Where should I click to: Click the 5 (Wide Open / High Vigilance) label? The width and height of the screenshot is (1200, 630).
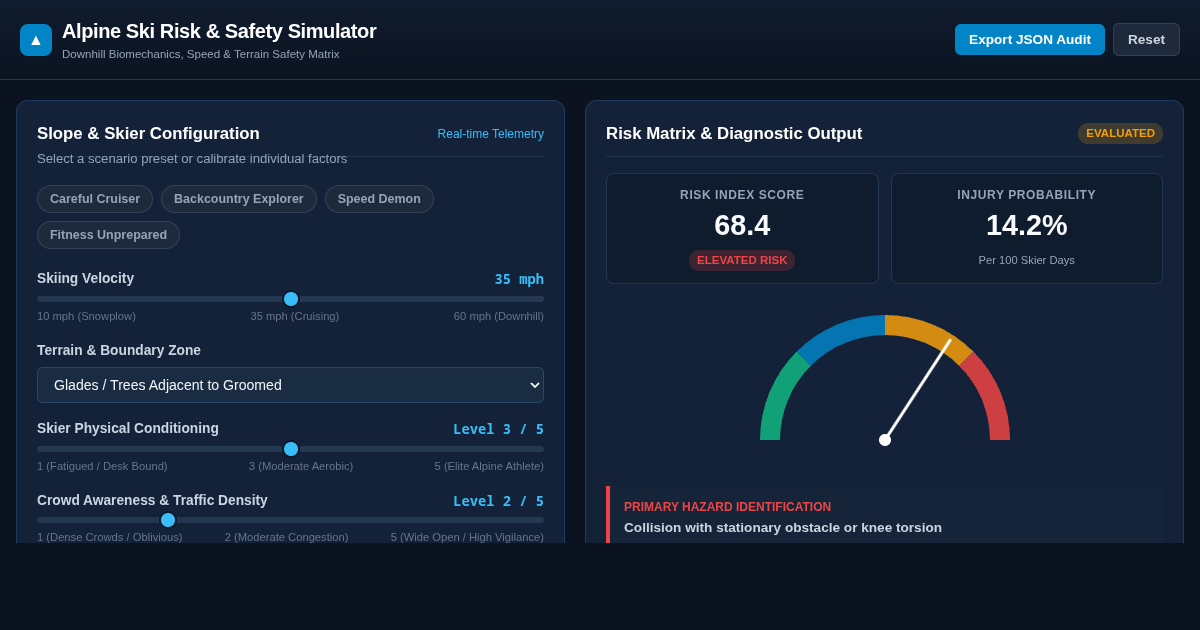[467, 537]
